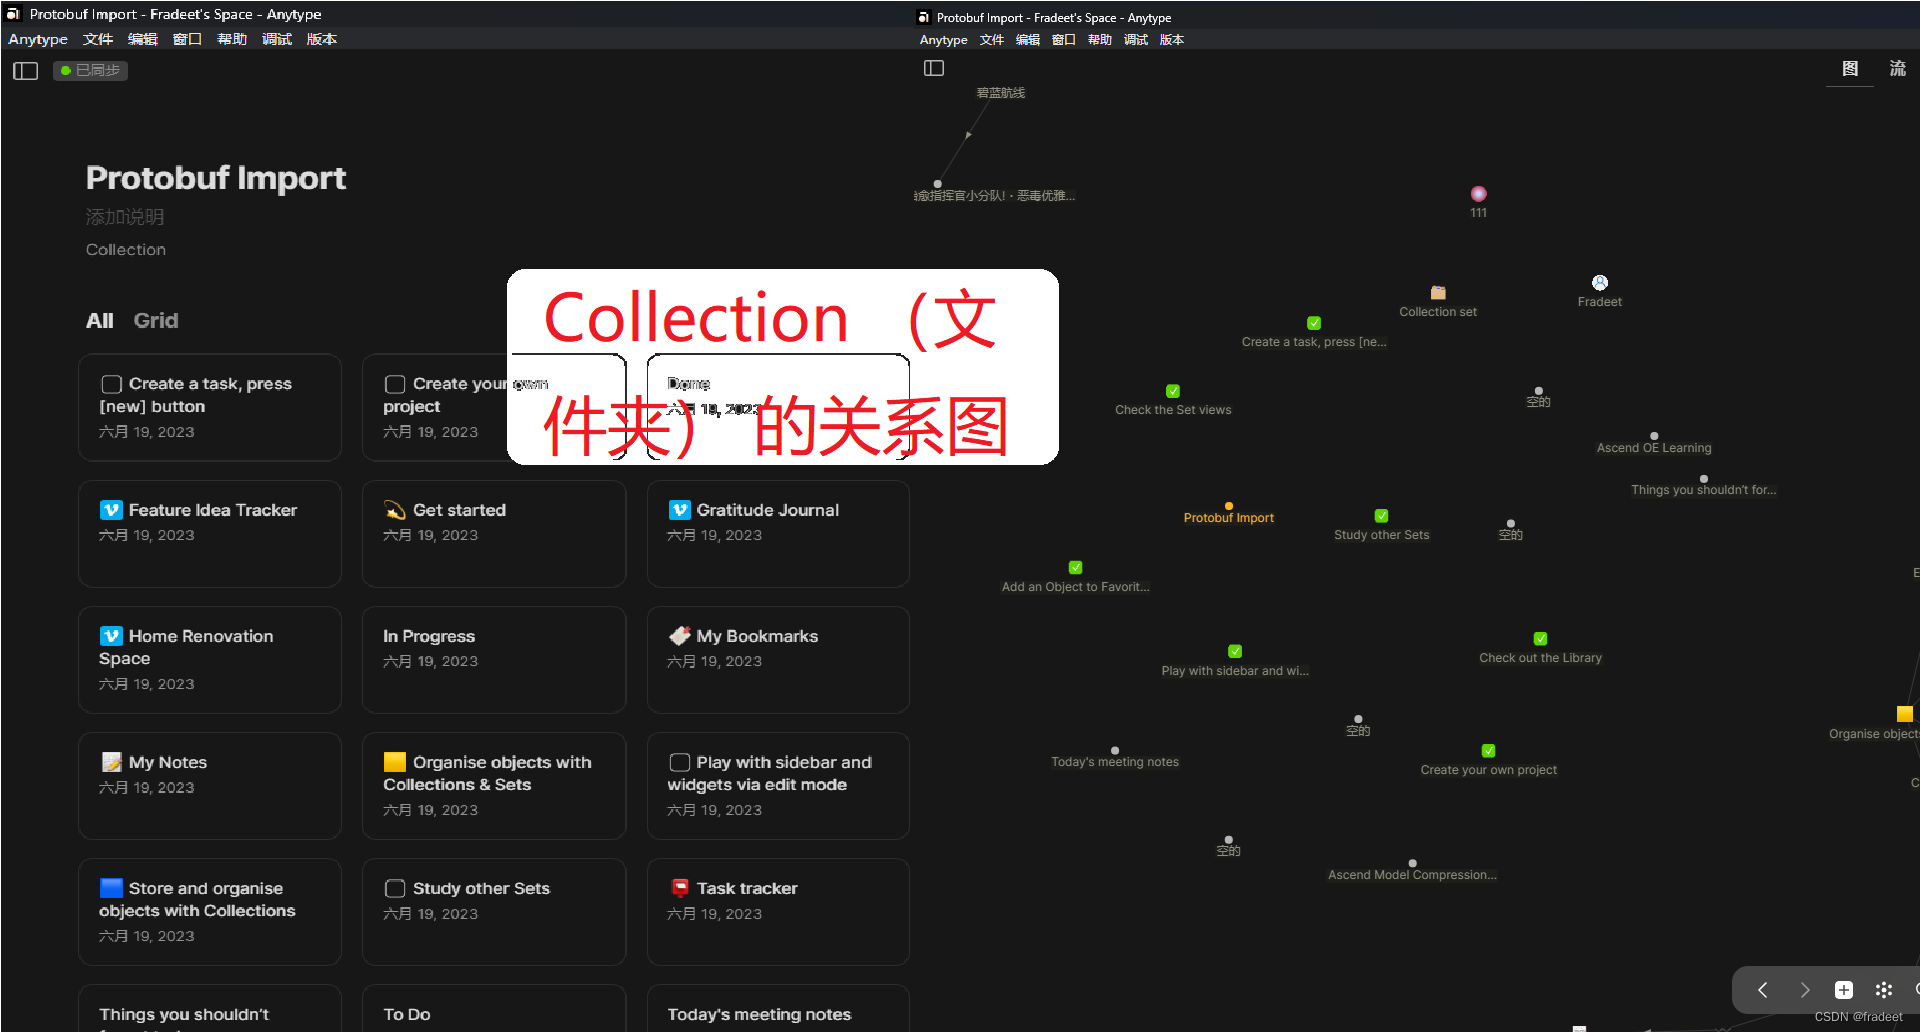
Task: Select Play with sidebar and wi... graph node
Action: (1235, 651)
